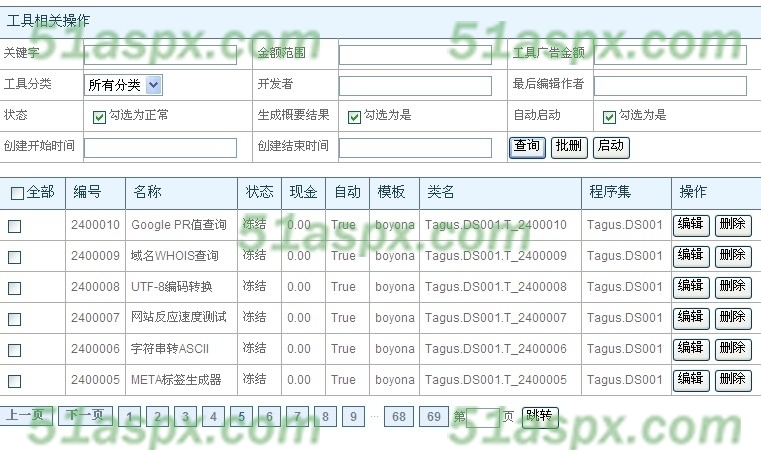Click 编辑 for 域名WHOIS查询 row
Viewport: 761px width, 470px height.
tap(691, 256)
